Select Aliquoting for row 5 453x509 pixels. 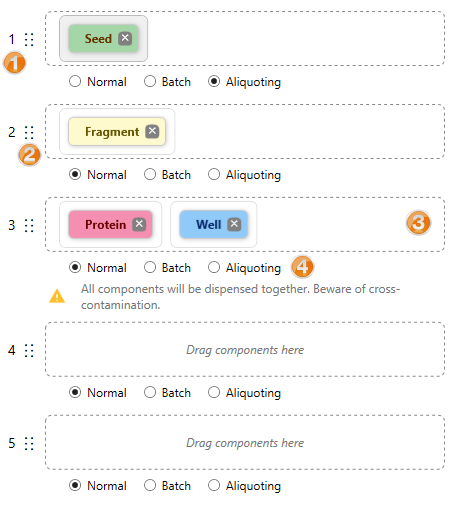pos(214,485)
